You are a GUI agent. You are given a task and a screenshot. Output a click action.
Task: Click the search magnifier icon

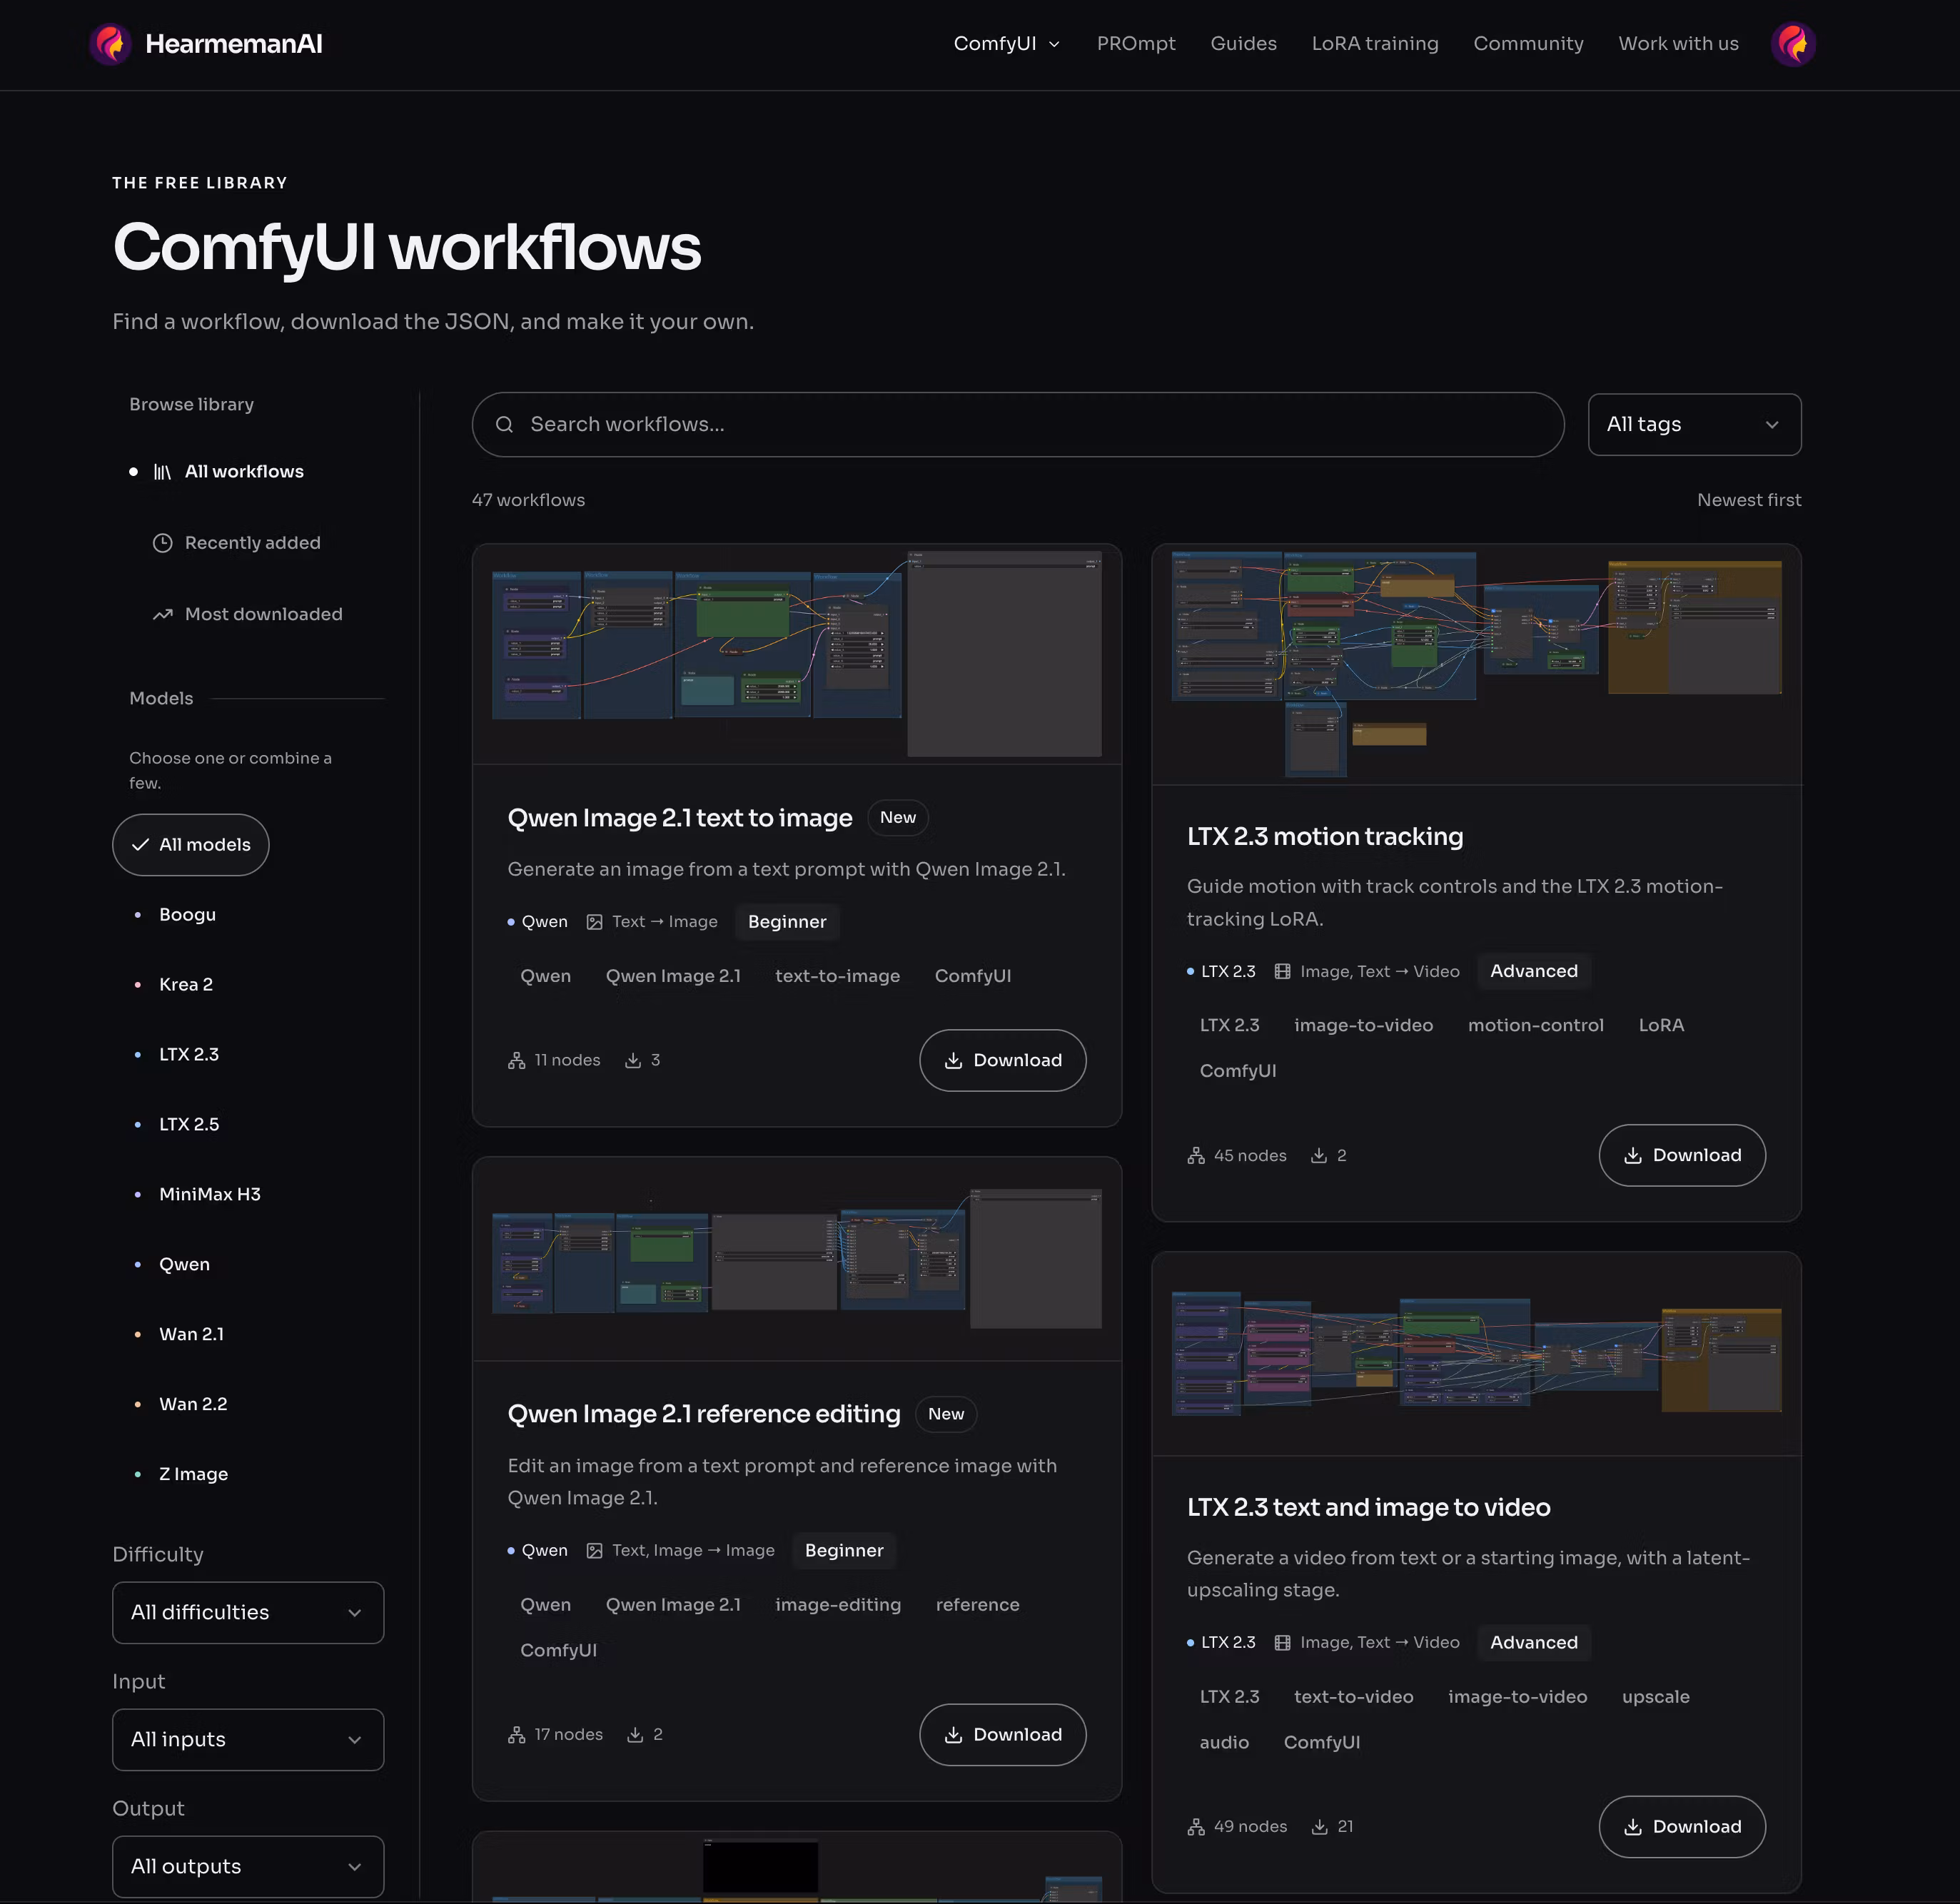pyautogui.click(x=505, y=425)
